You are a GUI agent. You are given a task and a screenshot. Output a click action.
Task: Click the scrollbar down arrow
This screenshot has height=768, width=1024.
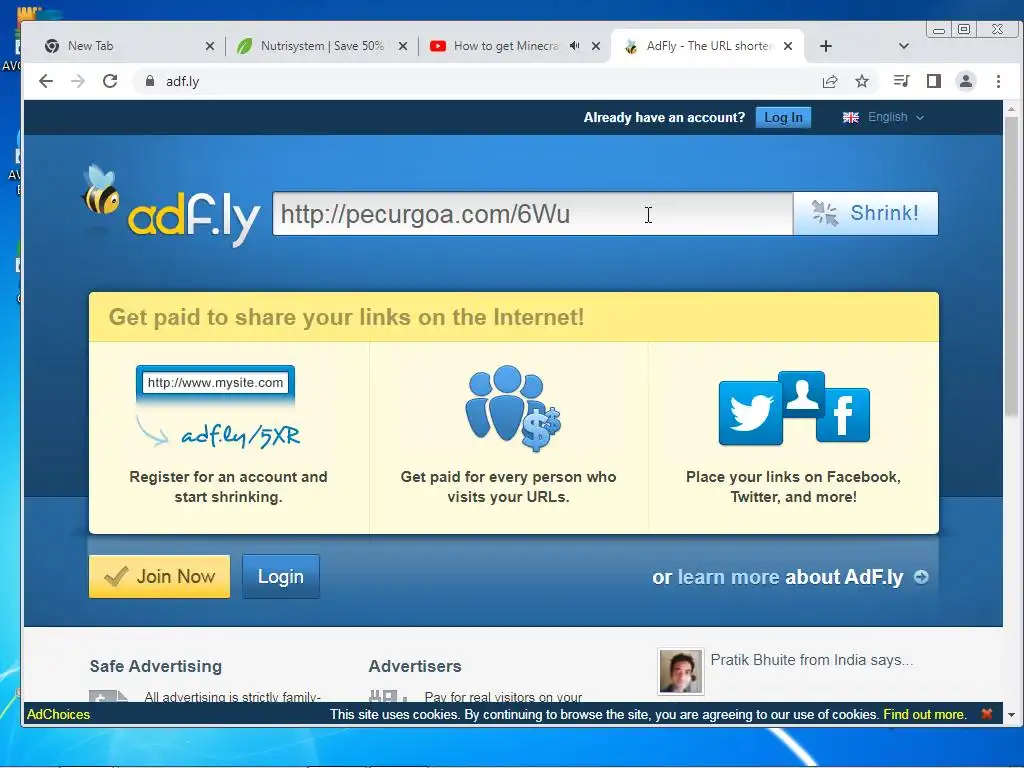point(1012,715)
